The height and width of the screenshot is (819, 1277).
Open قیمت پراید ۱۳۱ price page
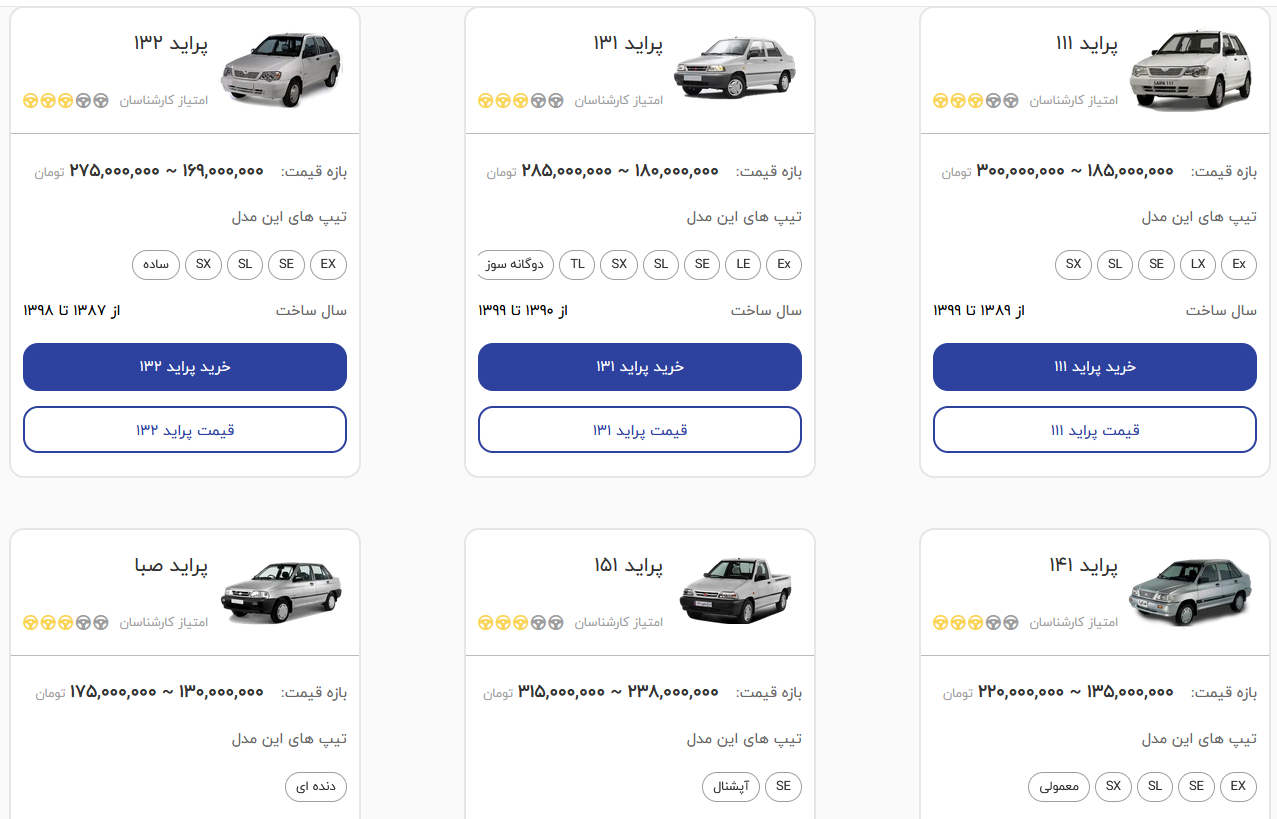coord(639,429)
